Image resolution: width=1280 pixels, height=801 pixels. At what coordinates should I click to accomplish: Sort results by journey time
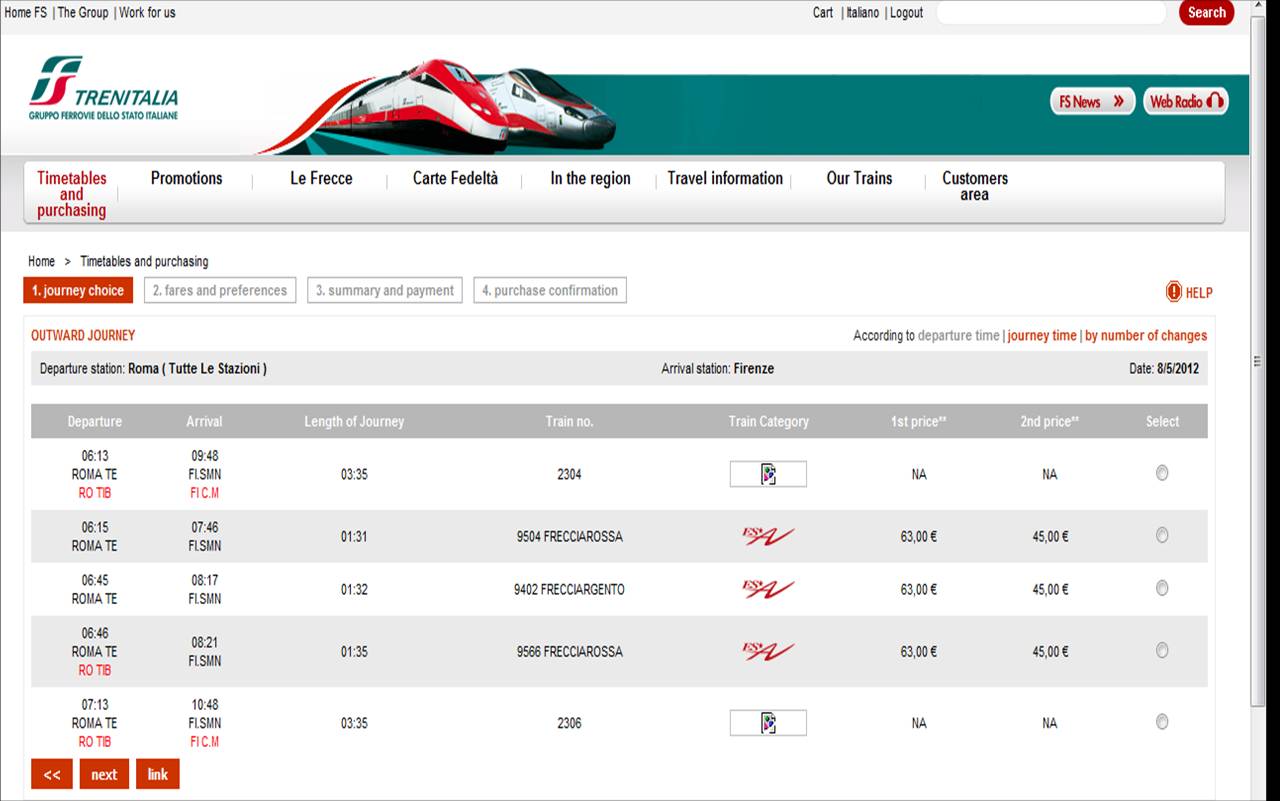(1042, 336)
